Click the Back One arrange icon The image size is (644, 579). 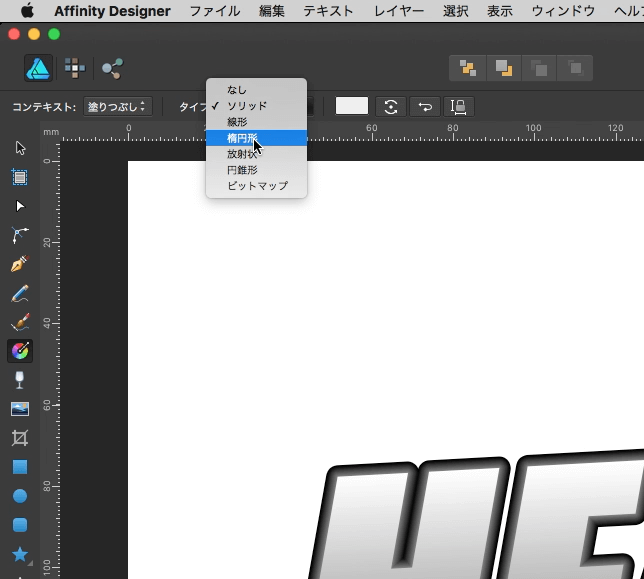pyautogui.click(x=503, y=68)
